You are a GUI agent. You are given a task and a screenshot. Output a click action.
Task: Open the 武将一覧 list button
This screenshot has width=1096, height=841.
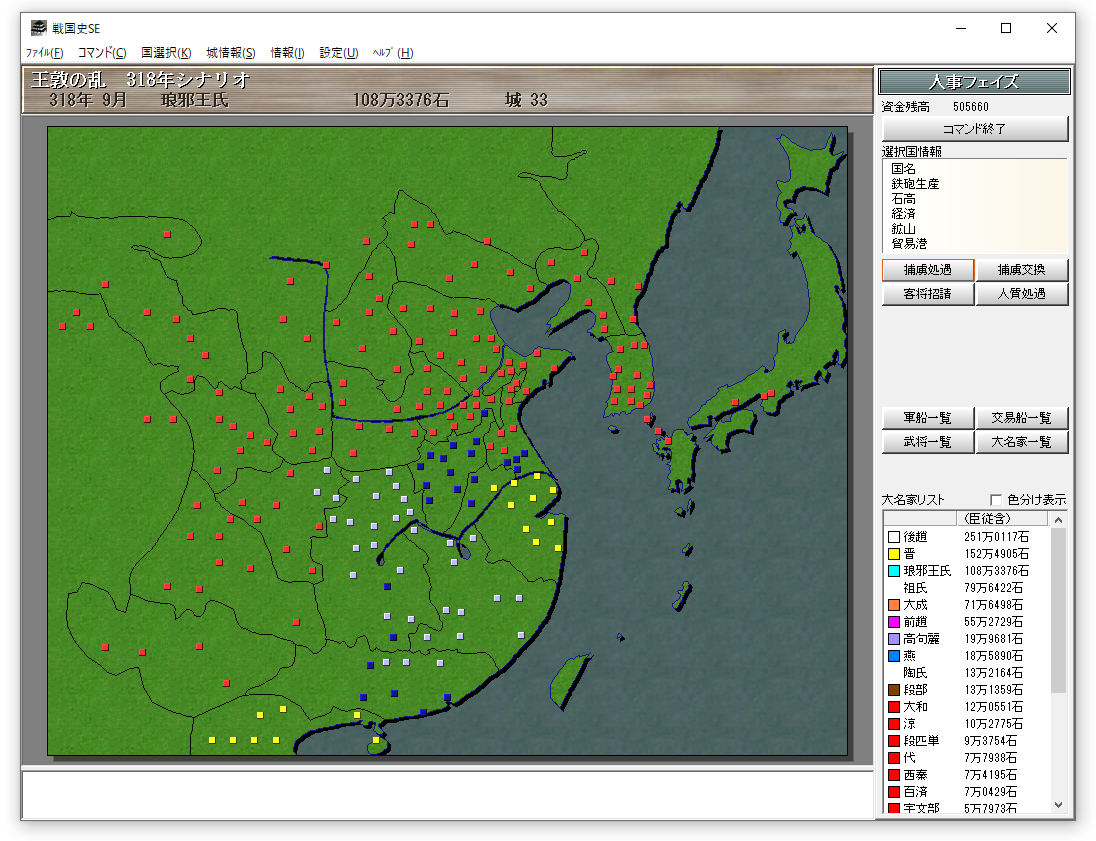pyautogui.click(x=927, y=442)
